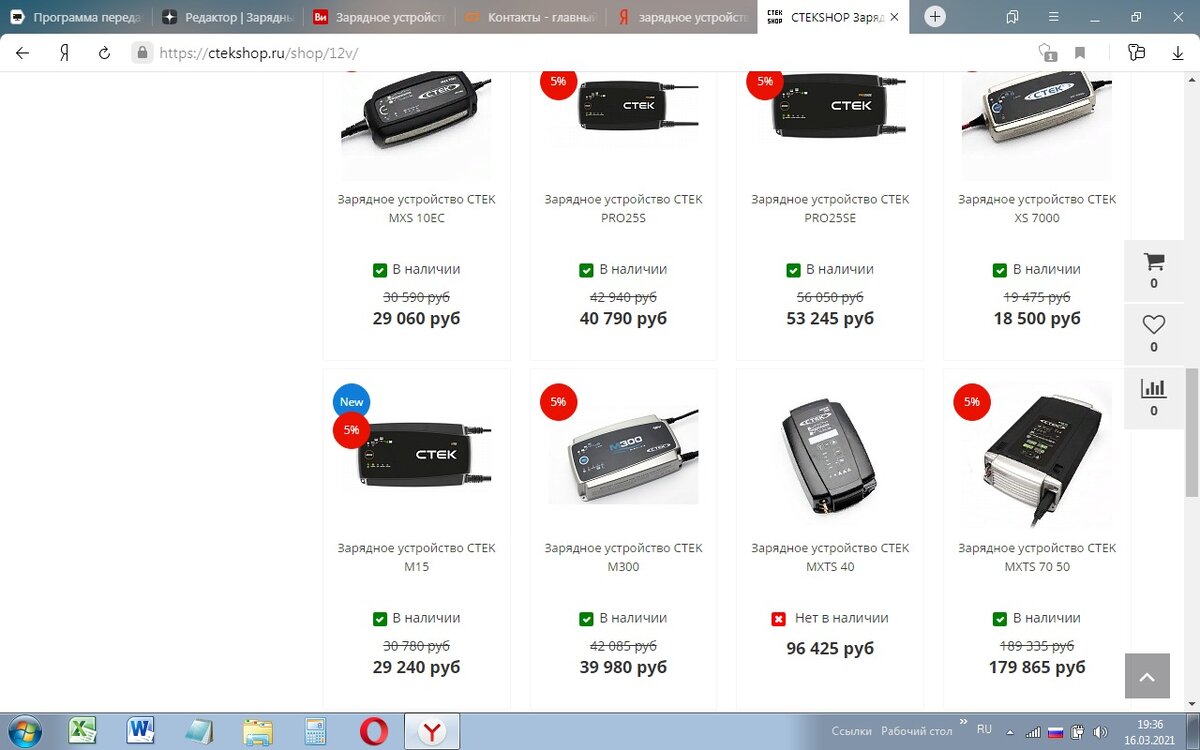The image size is (1200, 750).
Task: Open the protect badge icon in address bar
Action: click(1047, 53)
